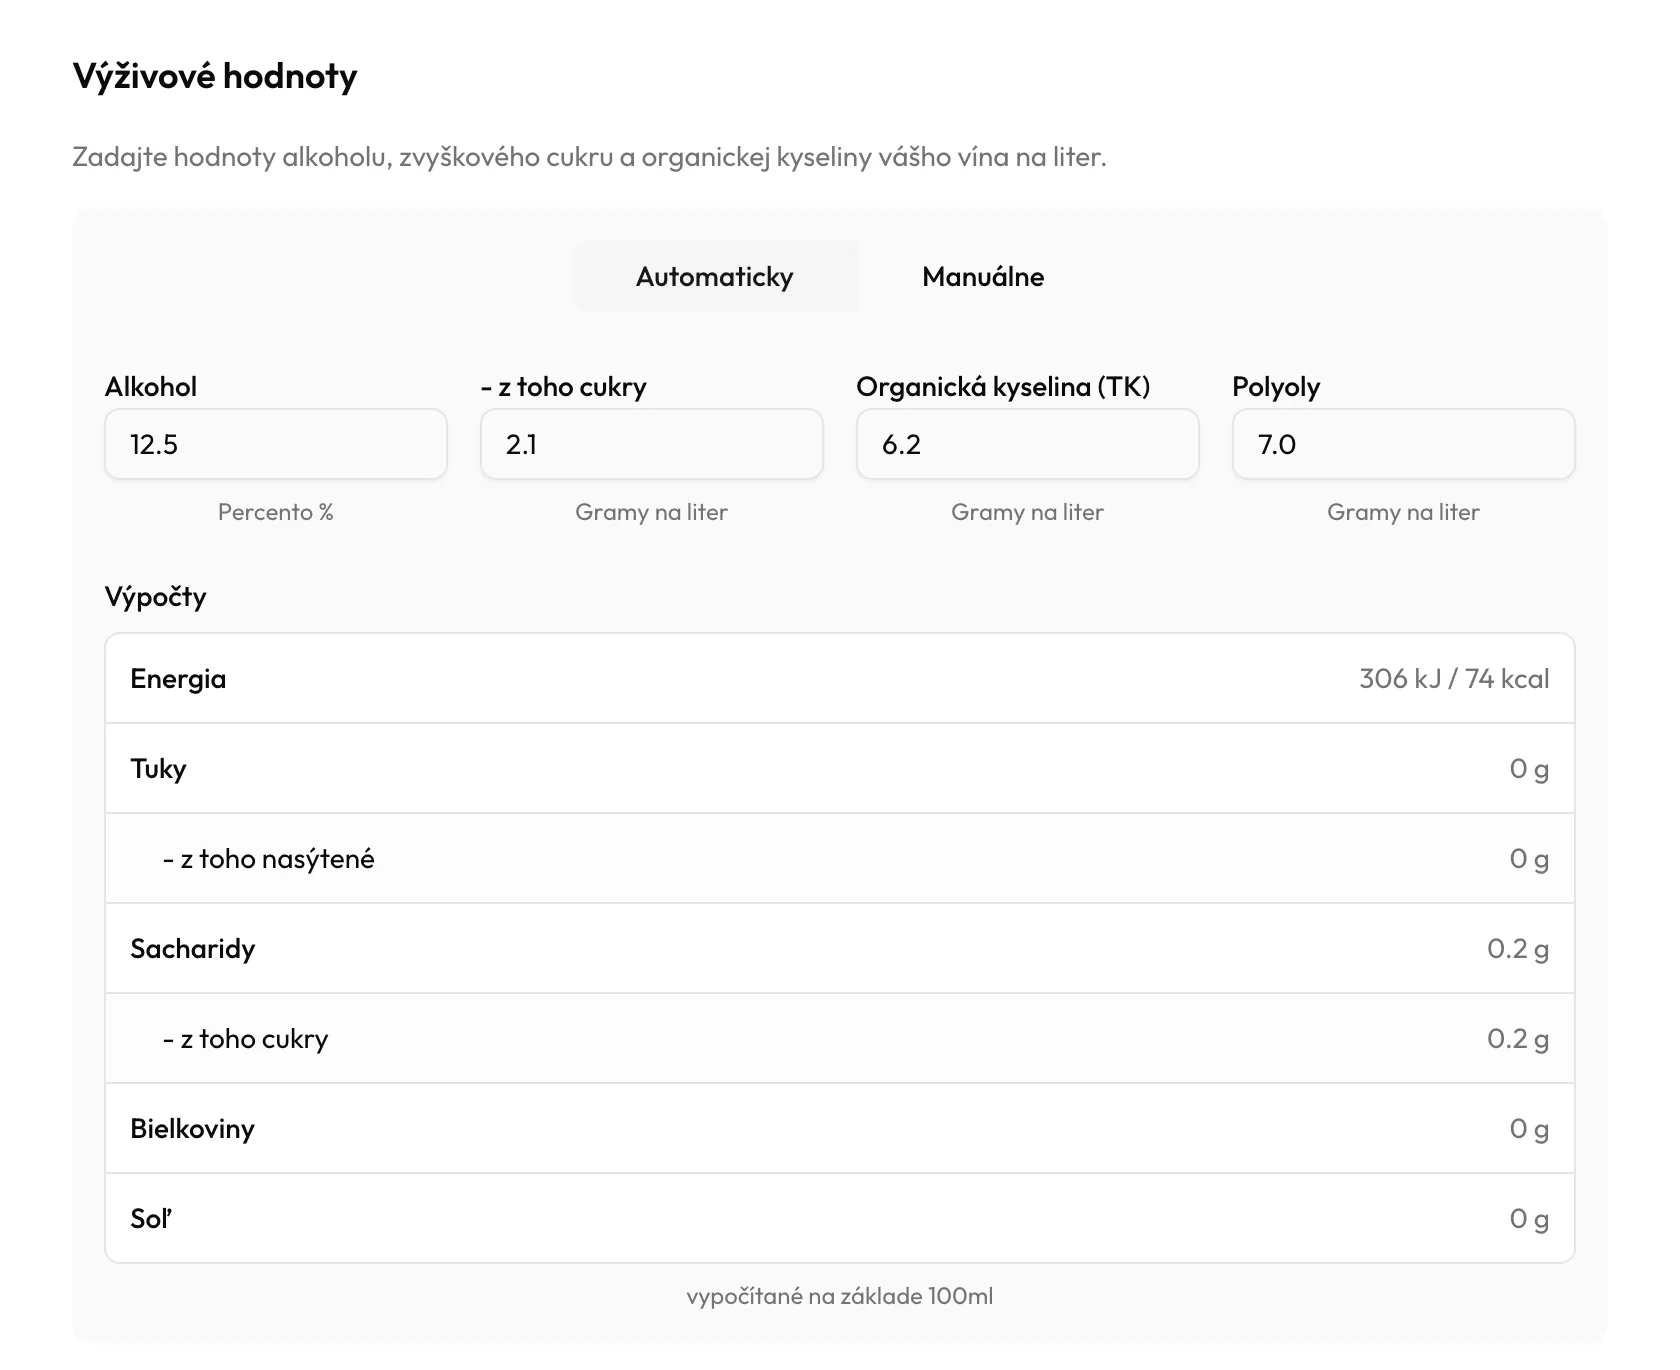Click the Bielkoviny value 0 g
The image size is (1680, 1370).
pos(1529,1129)
